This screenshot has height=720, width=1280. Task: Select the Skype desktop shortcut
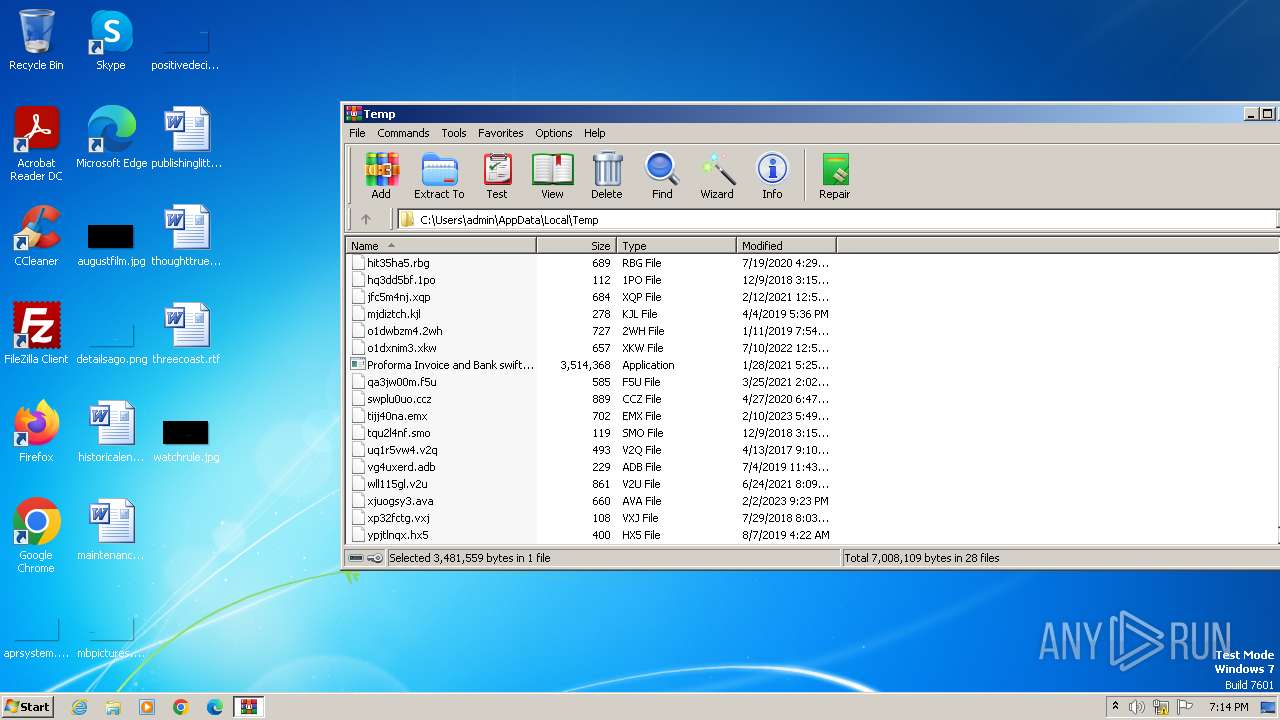click(111, 40)
